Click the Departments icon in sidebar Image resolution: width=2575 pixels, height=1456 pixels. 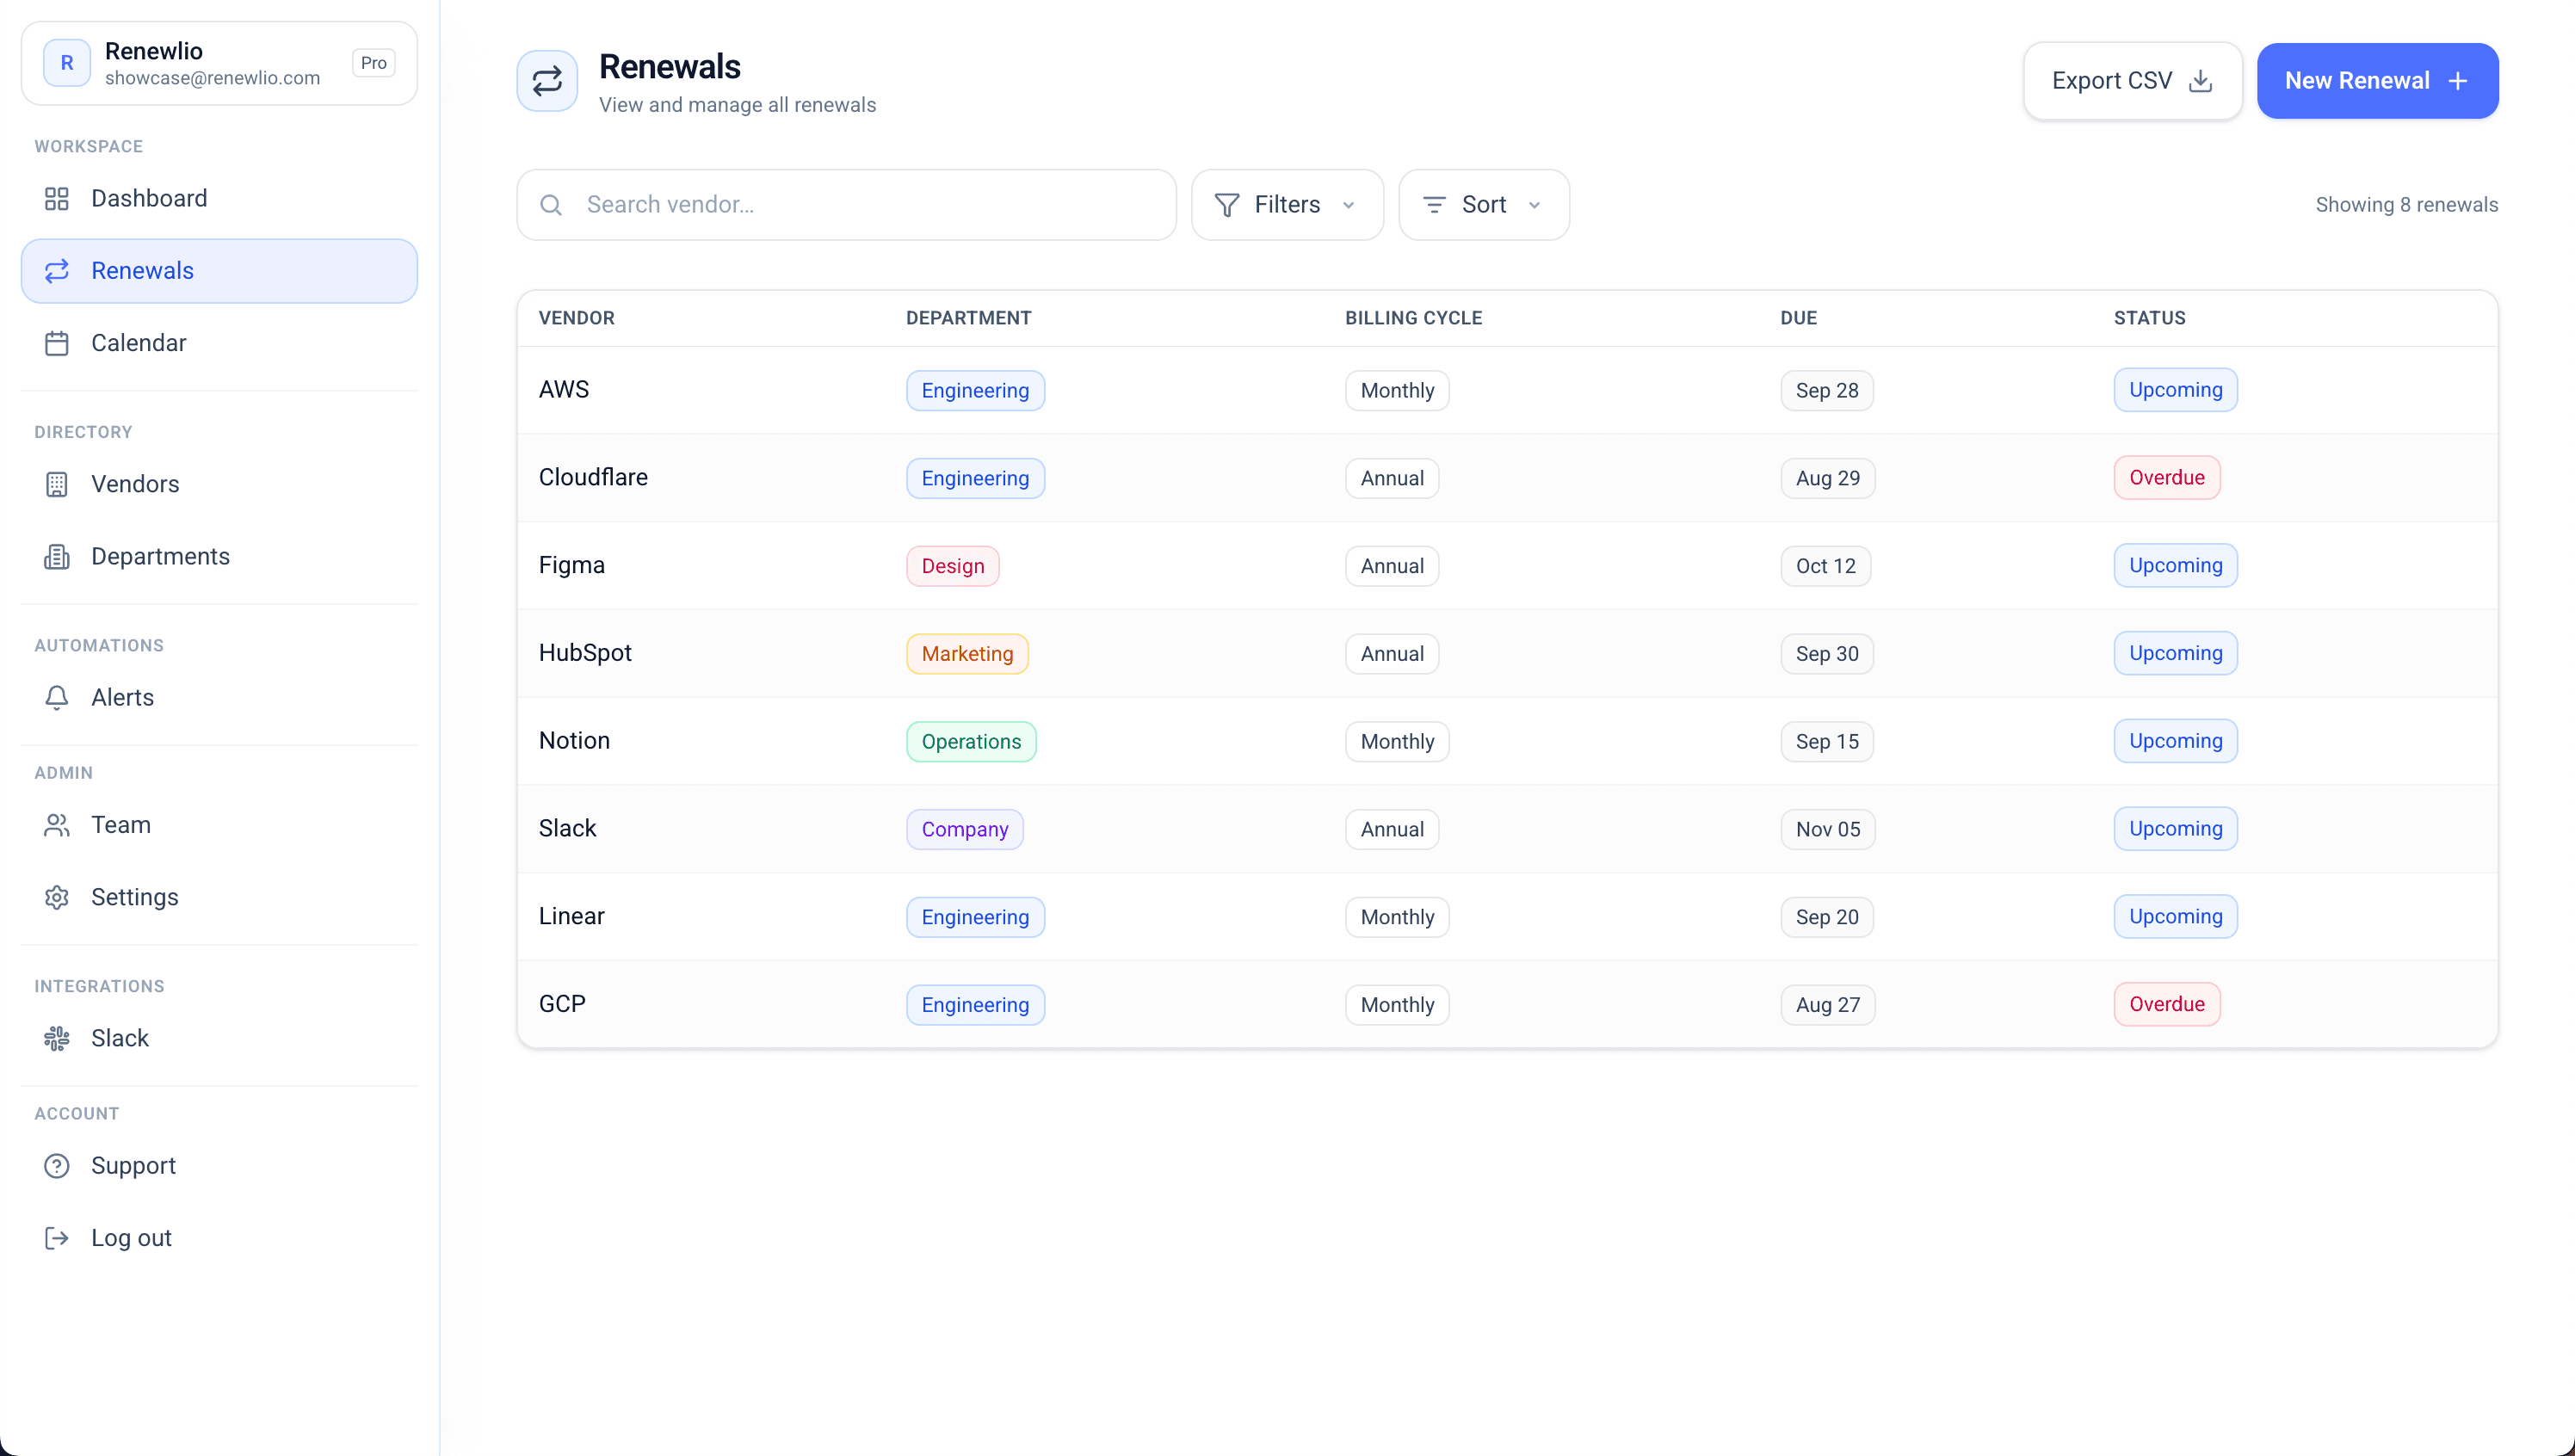click(x=57, y=556)
